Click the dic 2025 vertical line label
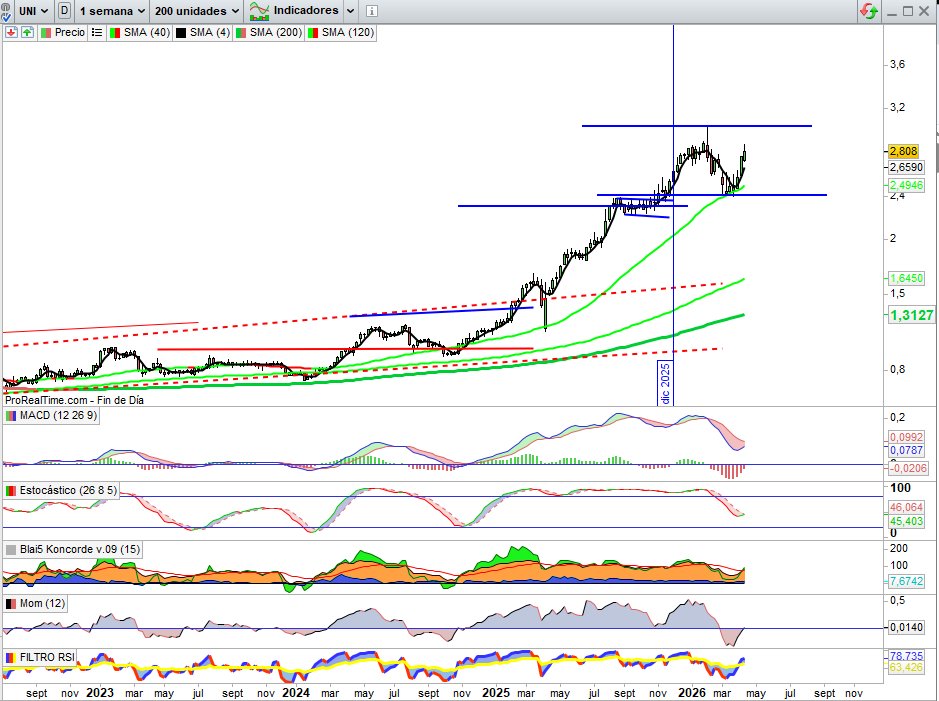Image resolution: width=939 pixels, height=701 pixels. [x=665, y=384]
